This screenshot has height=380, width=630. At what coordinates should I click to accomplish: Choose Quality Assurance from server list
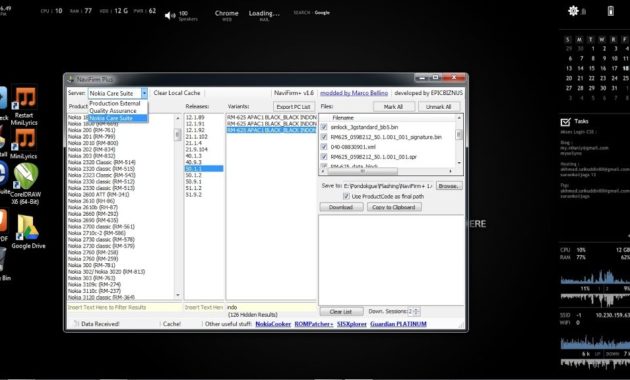pyautogui.click(x=113, y=110)
